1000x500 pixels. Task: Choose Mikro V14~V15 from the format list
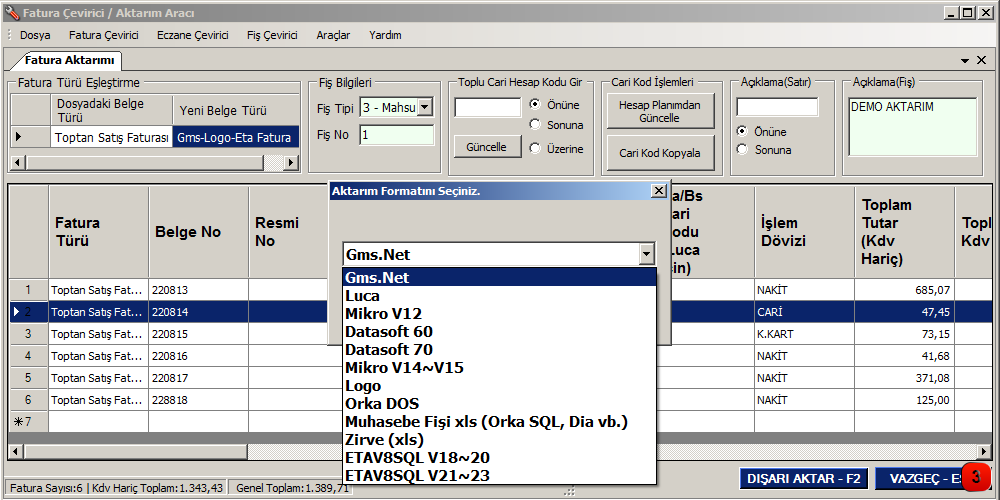499,368
